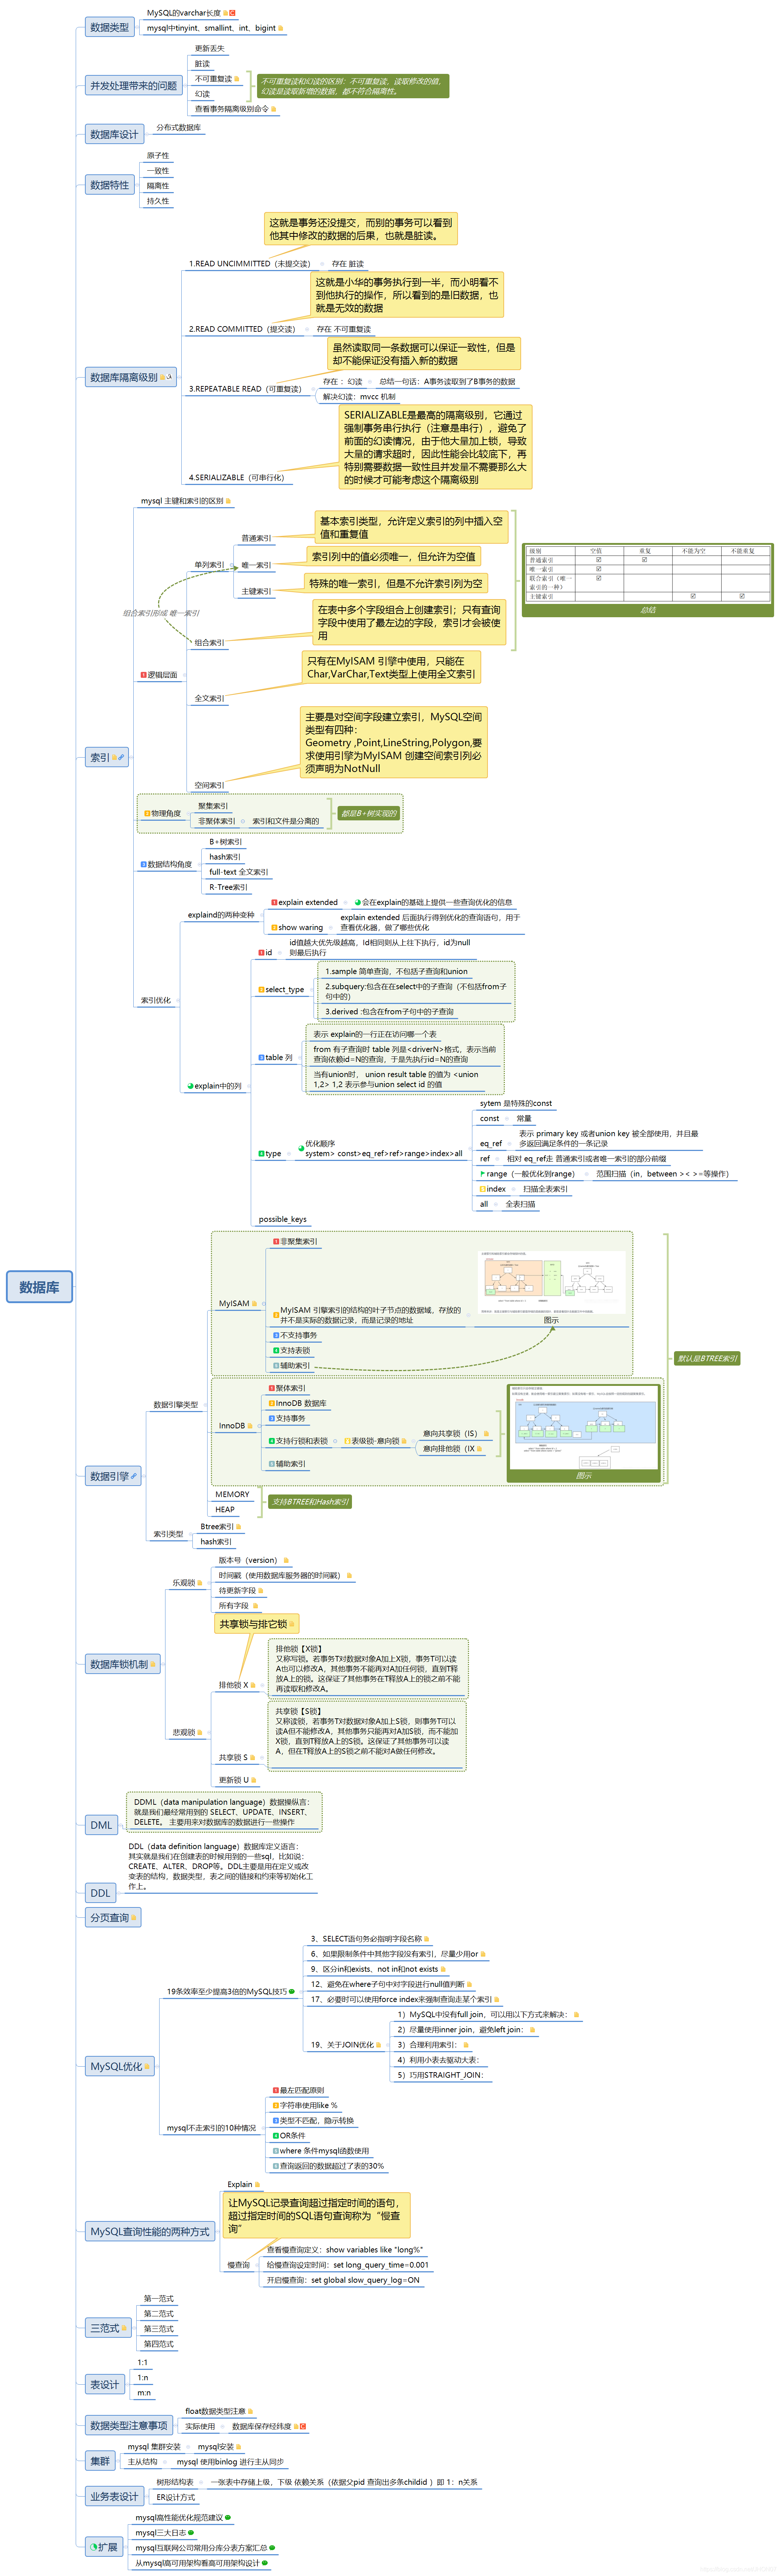The width and height of the screenshot is (780, 2576).
Task: Collapse the subtopics after 非聚集索引
Action: [243, 822]
